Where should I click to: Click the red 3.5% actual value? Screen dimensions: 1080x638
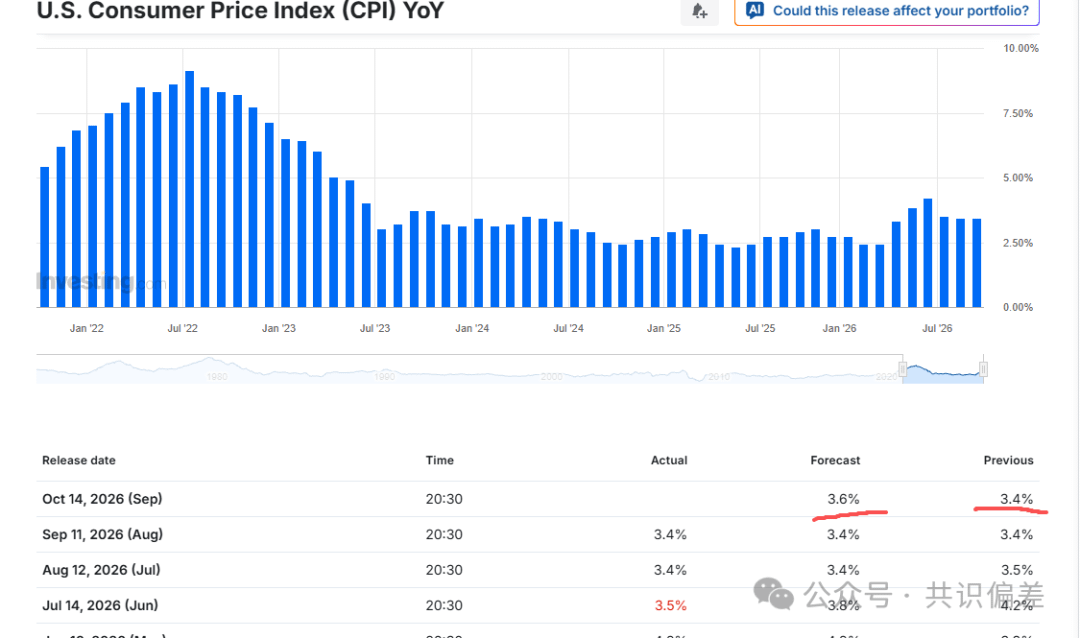(670, 606)
